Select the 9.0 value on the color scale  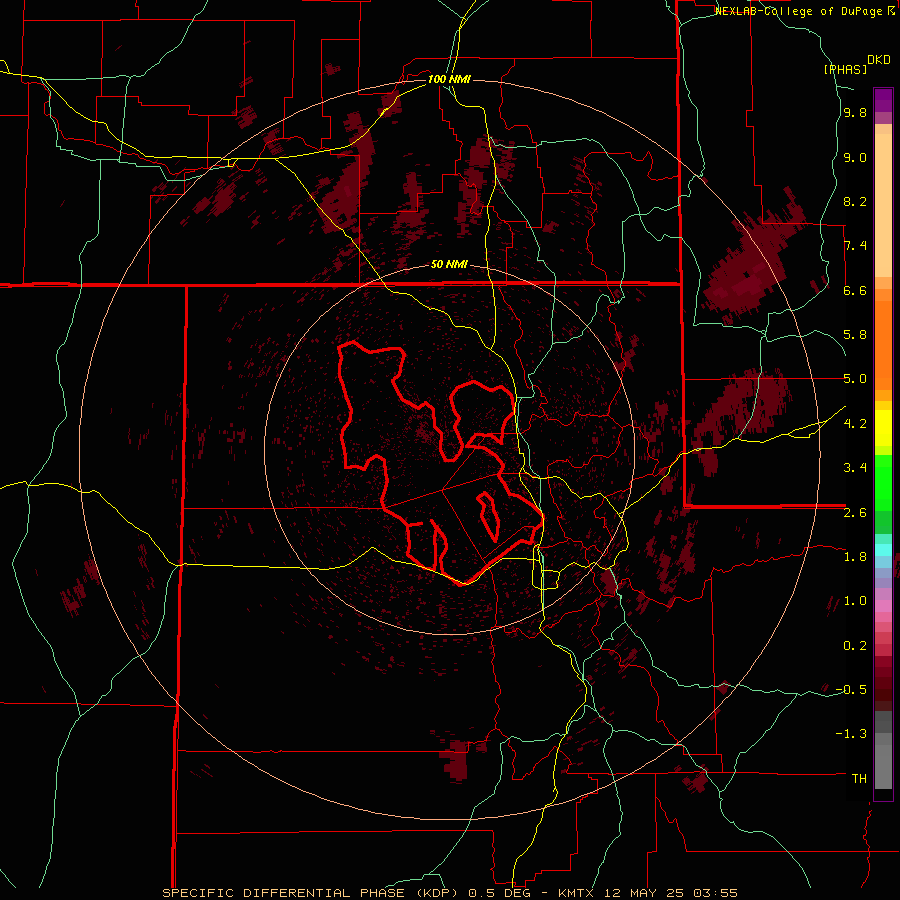click(855, 158)
